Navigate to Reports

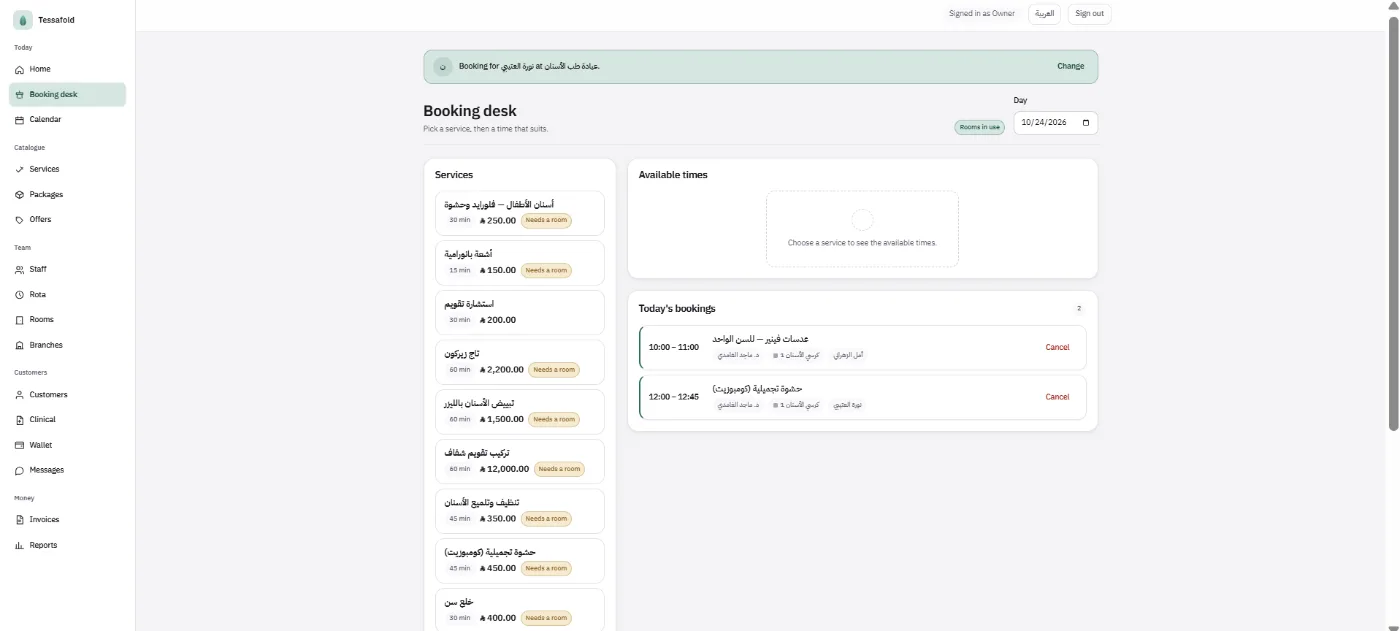[67, 545]
